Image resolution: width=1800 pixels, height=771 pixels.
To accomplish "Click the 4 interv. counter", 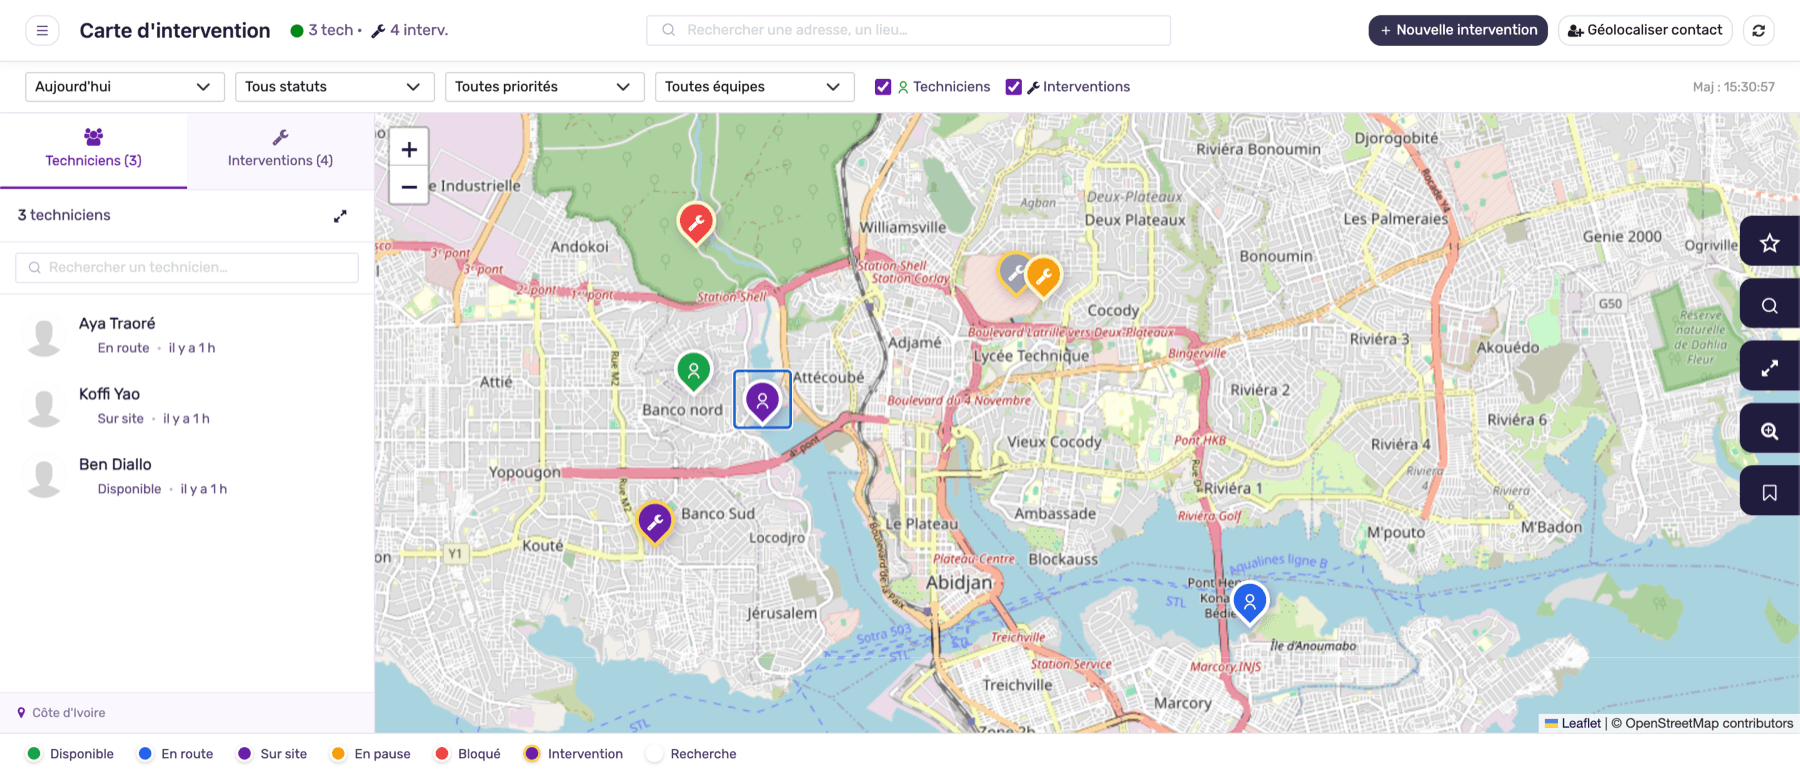I will click(409, 30).
